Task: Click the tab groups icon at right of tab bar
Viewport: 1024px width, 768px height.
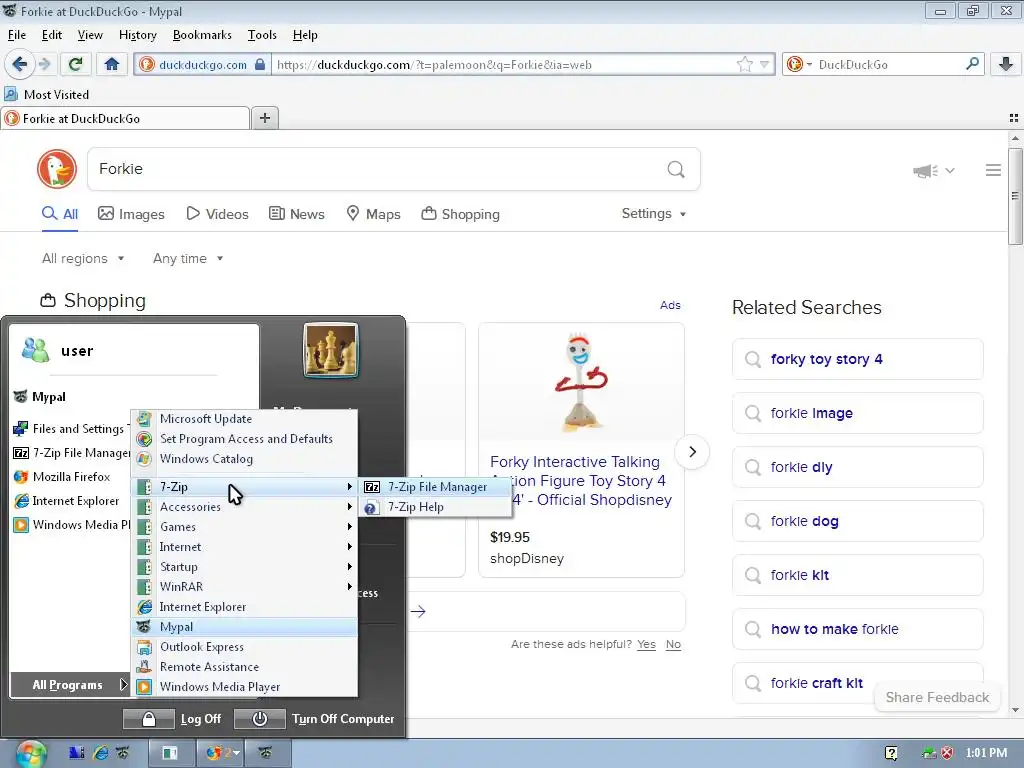Action: click(1014, 118)
